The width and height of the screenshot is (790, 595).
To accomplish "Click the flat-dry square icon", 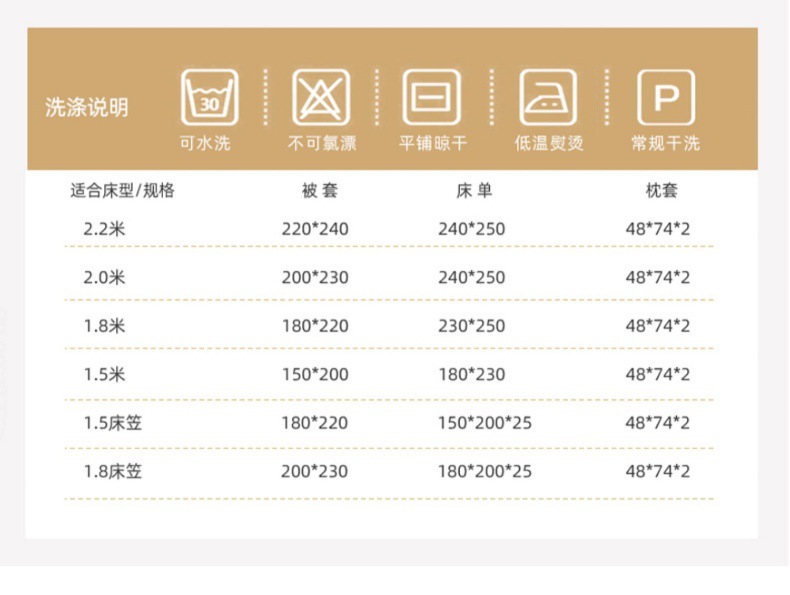I will (431, 97).
